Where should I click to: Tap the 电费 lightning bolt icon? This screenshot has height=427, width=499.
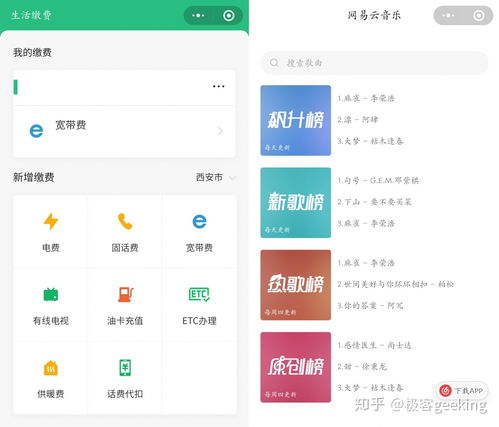coord(51,221)
